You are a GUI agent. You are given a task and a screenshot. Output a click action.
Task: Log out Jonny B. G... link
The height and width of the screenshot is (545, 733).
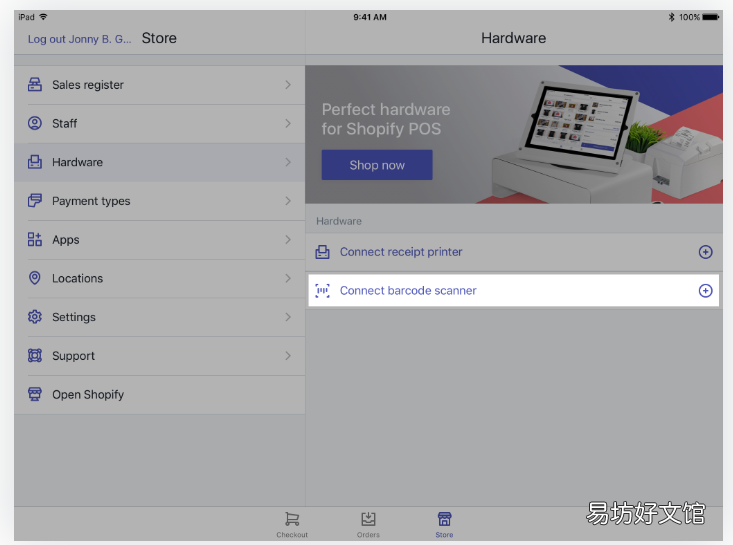pyautogui.click(x=79, y=39)
